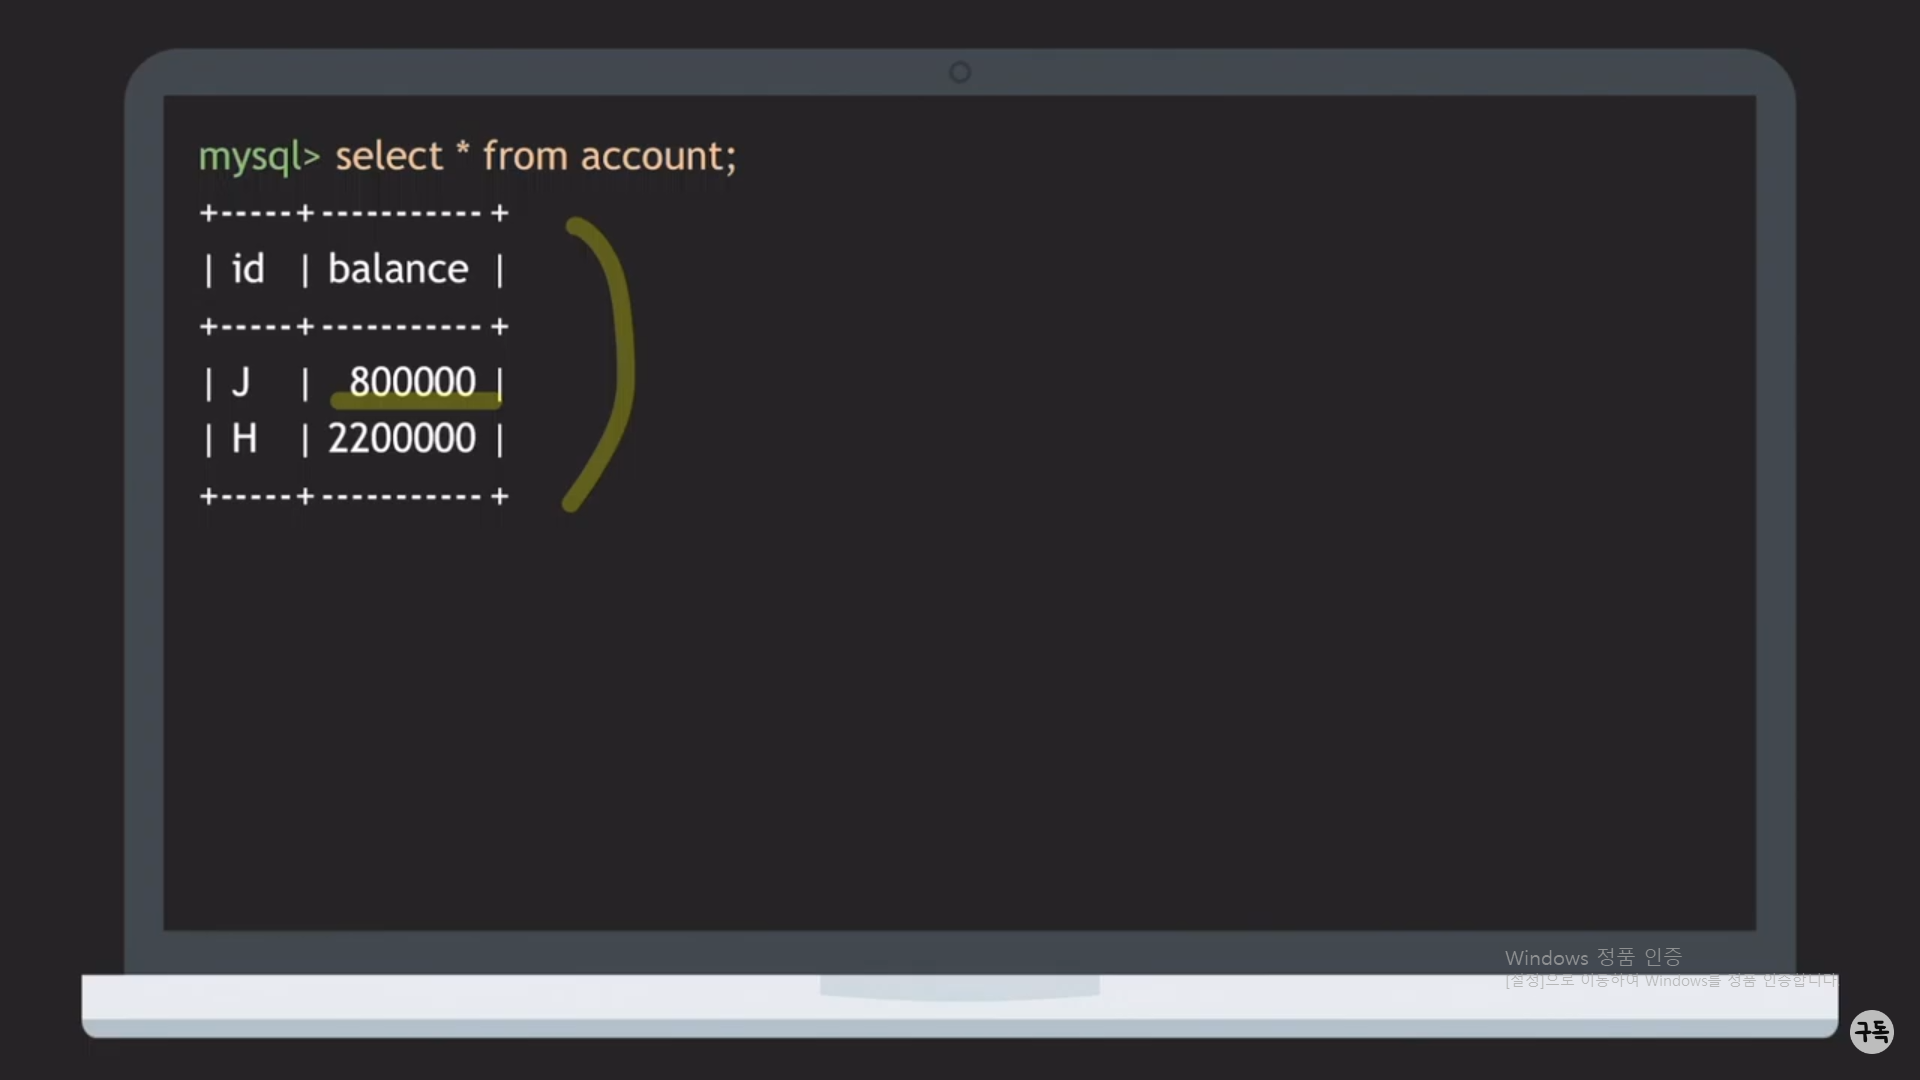Screen dimensions: 1920x1080
Task: Click the table's top dashed border line
Action: pyautogui.click(x=354, y=213)
